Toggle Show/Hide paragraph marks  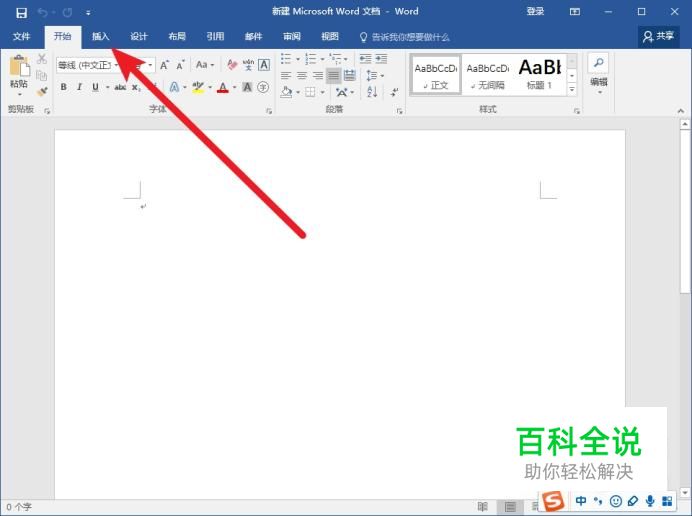click(x=394, y=92)
